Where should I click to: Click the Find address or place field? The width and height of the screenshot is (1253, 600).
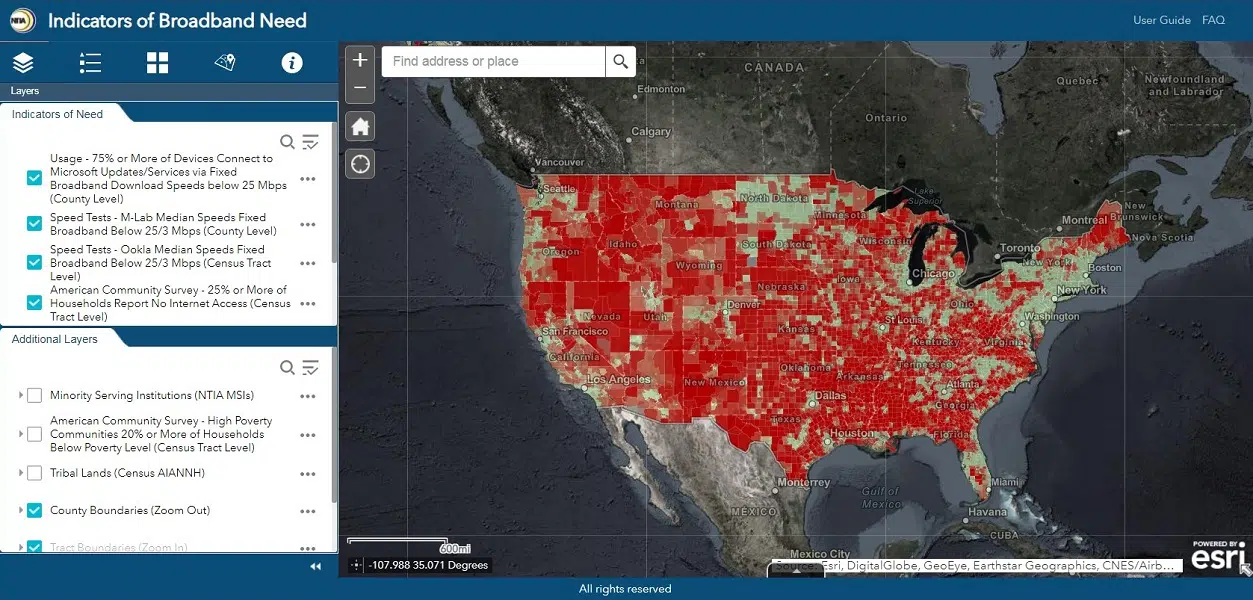click(492, 61)
